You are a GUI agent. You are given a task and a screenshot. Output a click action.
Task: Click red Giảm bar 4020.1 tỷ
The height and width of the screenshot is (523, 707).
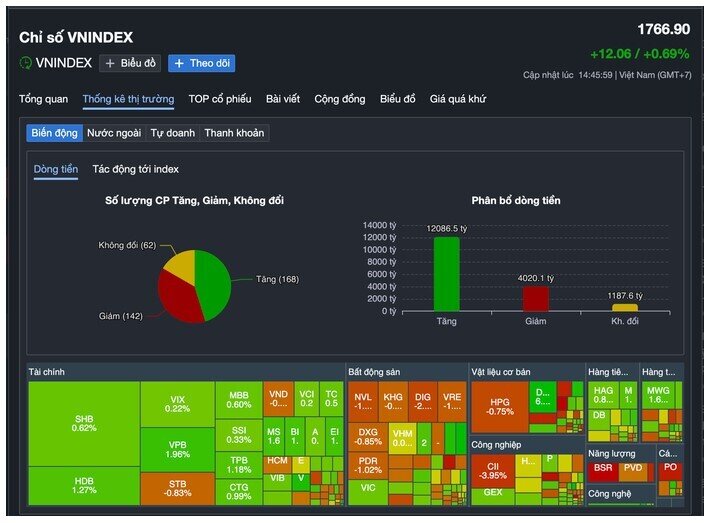click(x=536, y=298)
